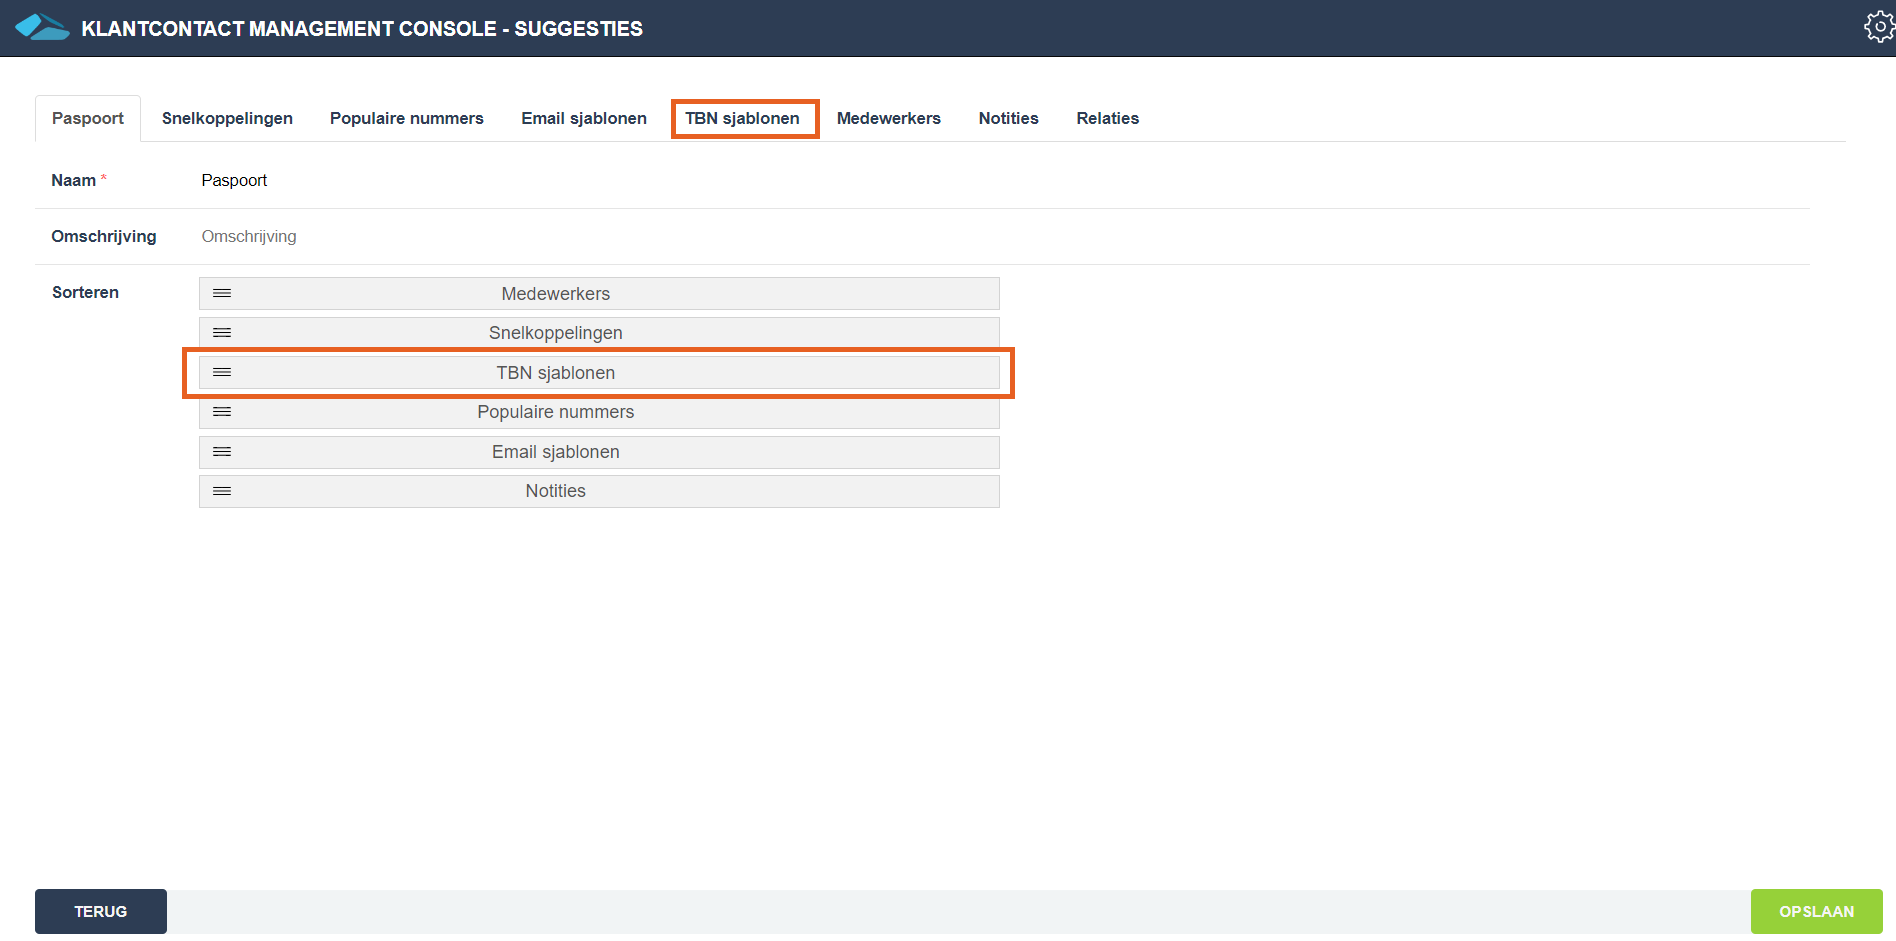
Task: Select the Medewerkers label in sort list
Action: coord(556,294)
